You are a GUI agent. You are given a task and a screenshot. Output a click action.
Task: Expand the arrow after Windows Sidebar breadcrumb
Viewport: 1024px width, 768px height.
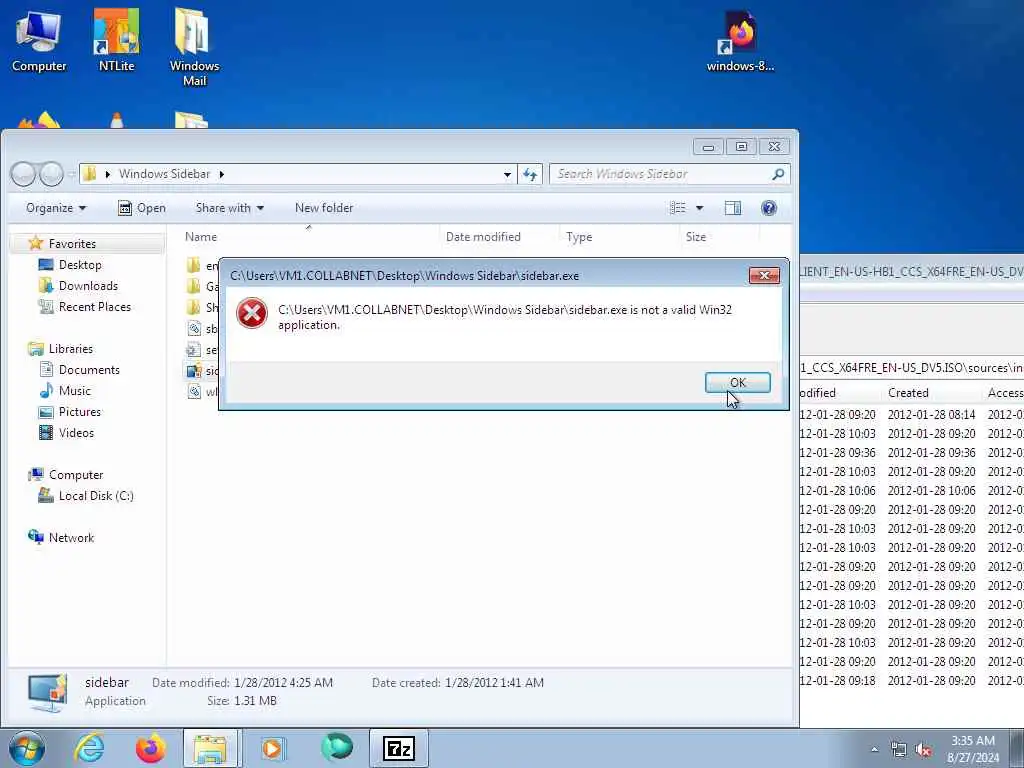click(221, 174)
